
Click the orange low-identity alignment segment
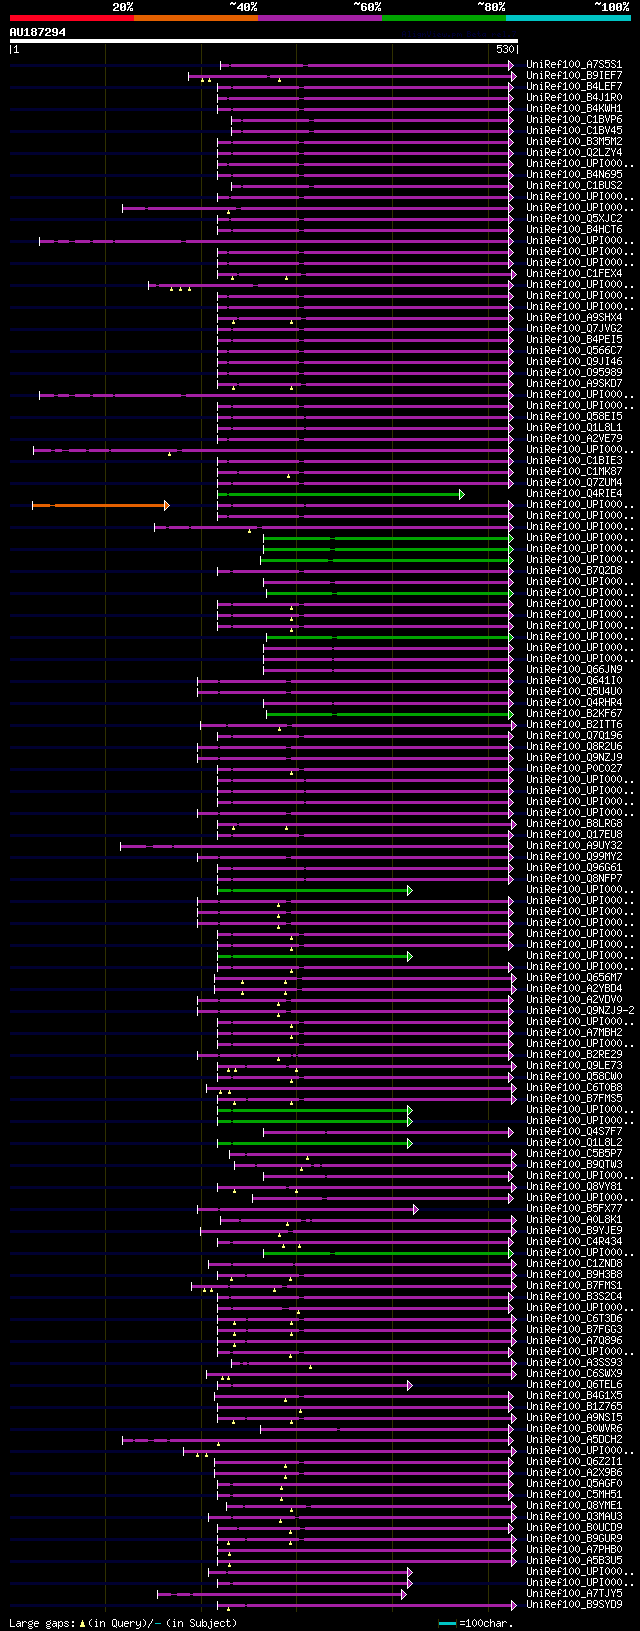(100, 505)
